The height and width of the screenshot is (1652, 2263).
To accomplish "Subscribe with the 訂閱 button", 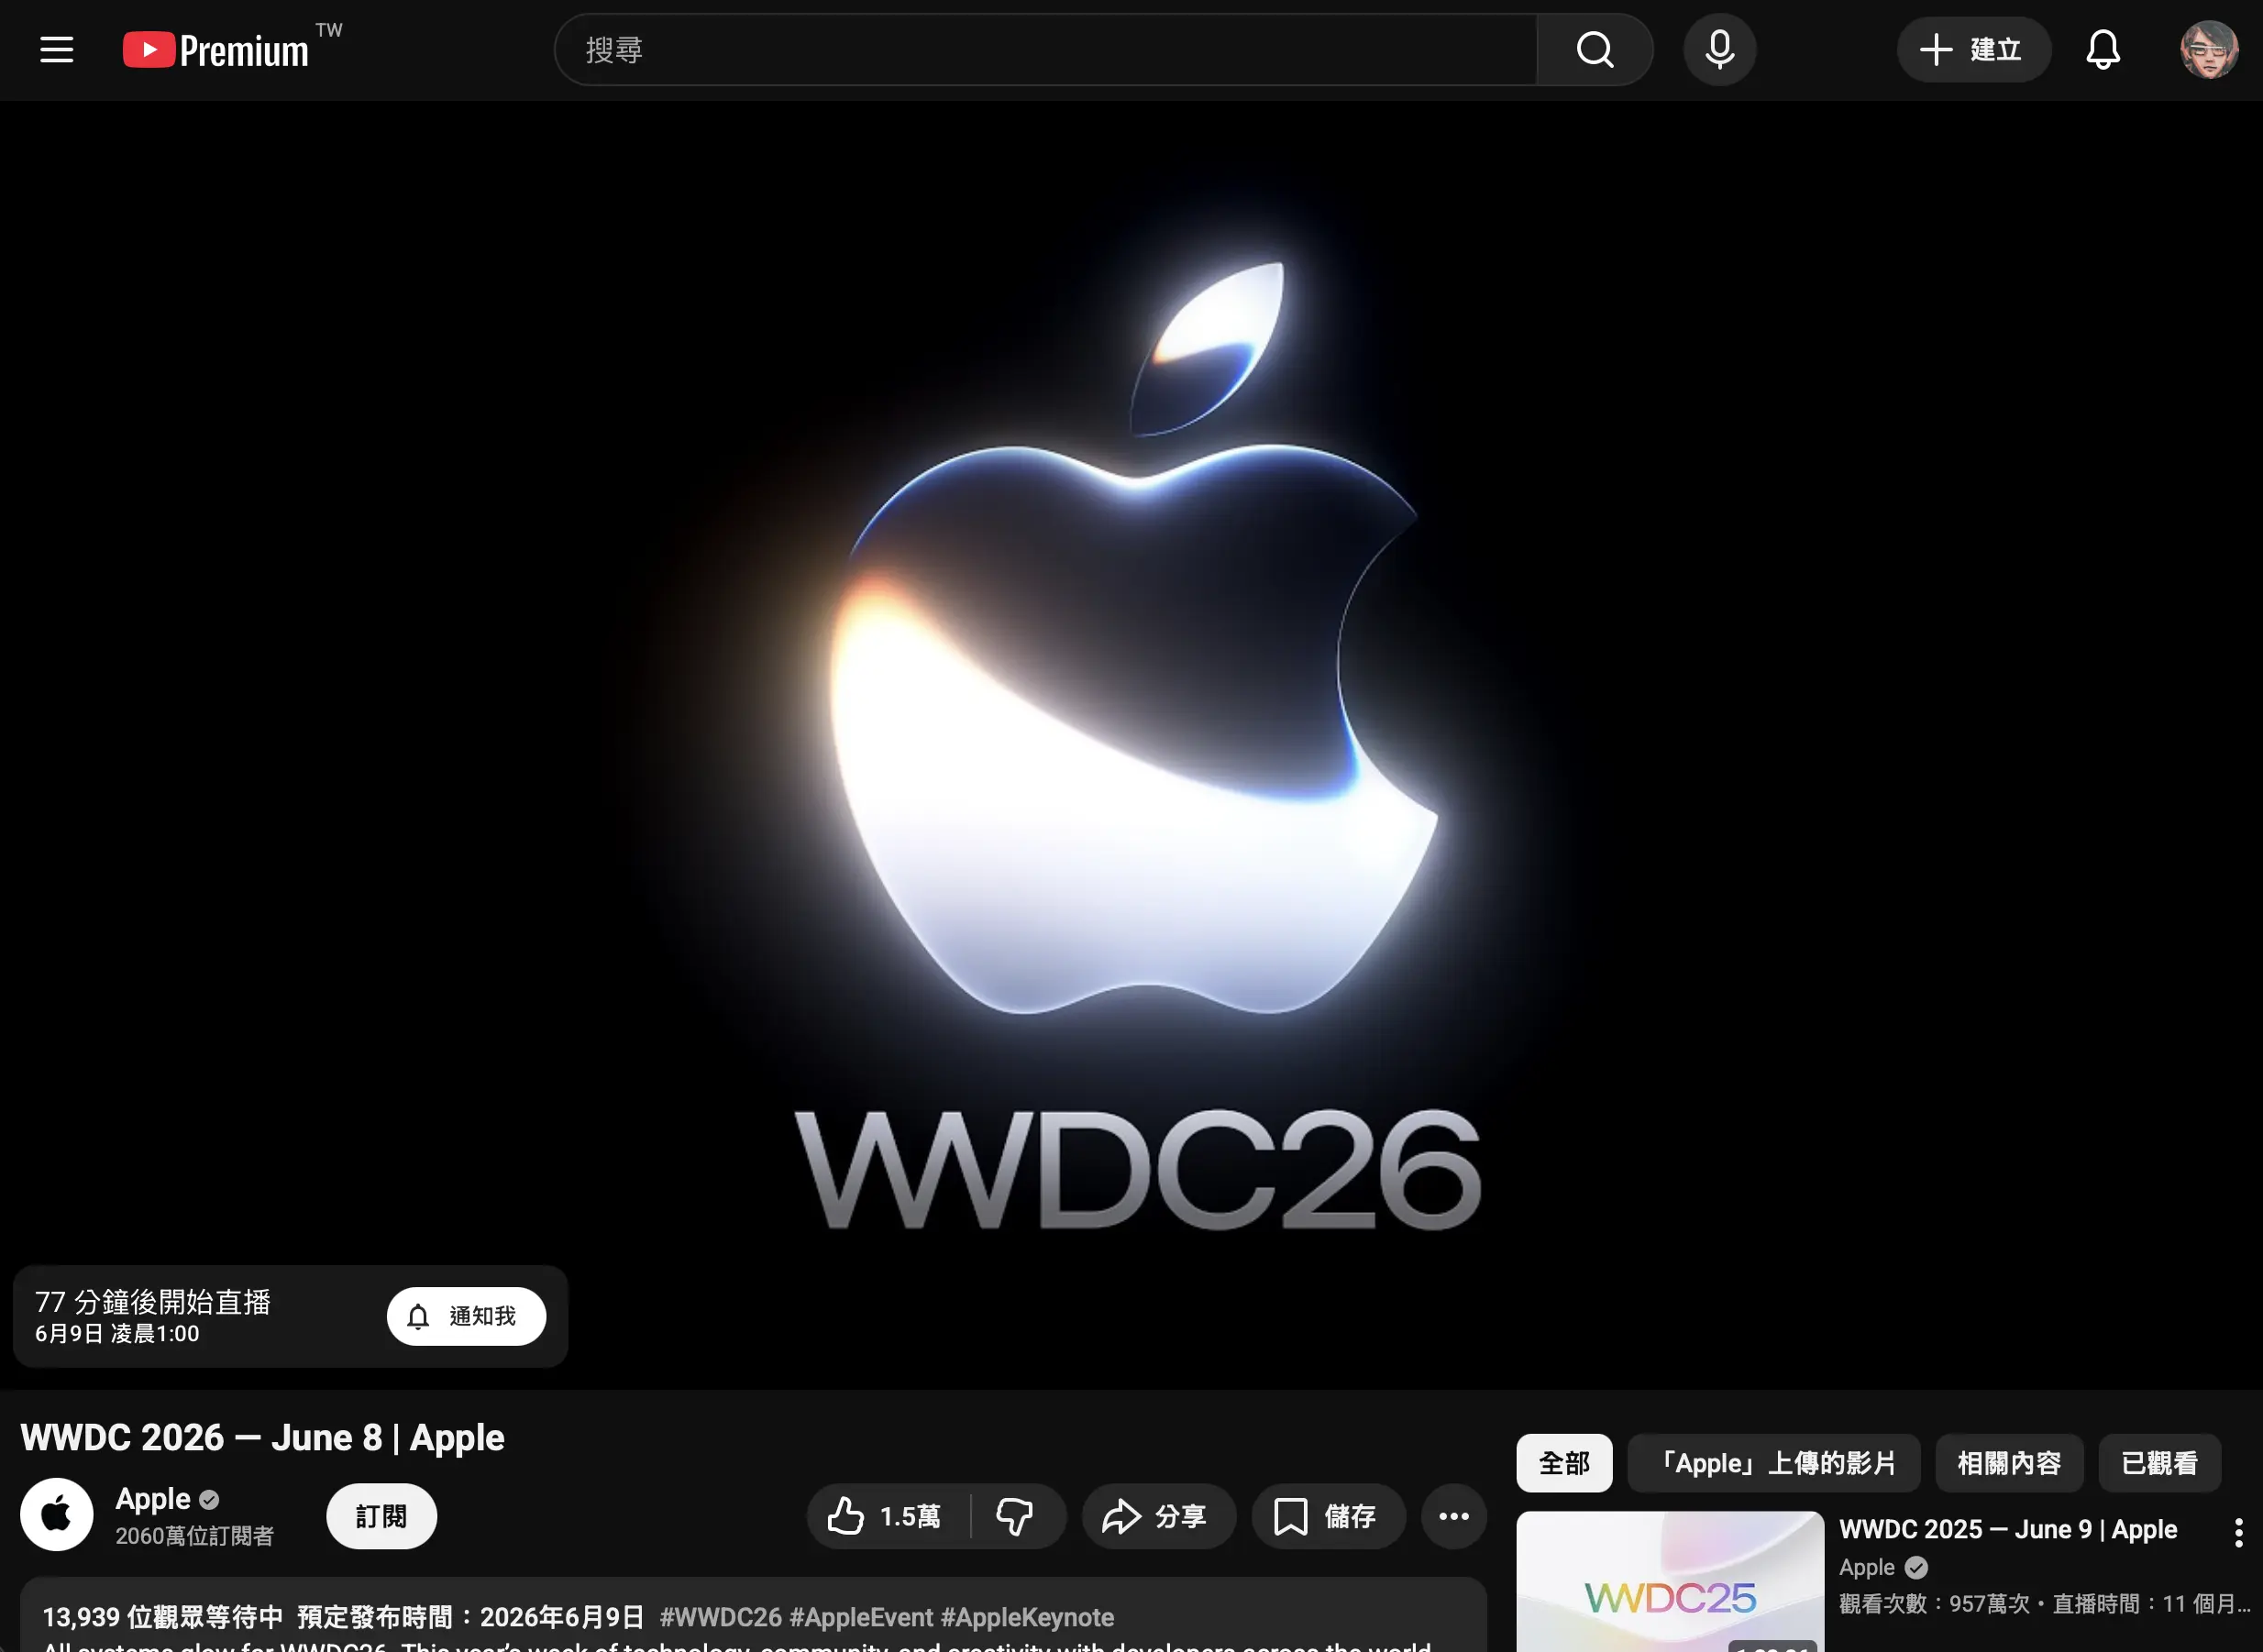I will tap(381, 1516).
